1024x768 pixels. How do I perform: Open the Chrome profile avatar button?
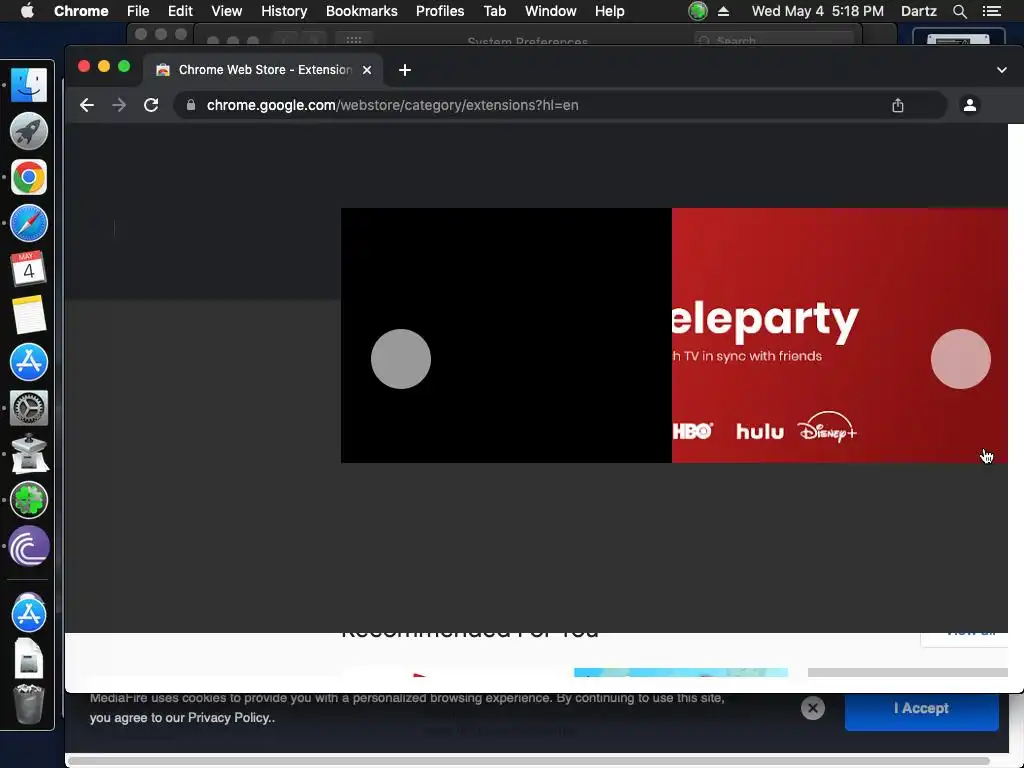[970, 105]
